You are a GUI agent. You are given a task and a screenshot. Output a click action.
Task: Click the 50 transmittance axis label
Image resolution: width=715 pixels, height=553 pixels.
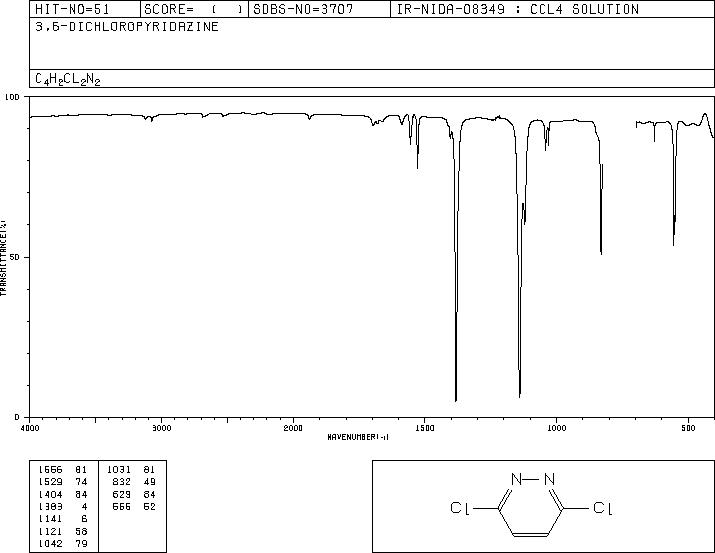point(16,257)
